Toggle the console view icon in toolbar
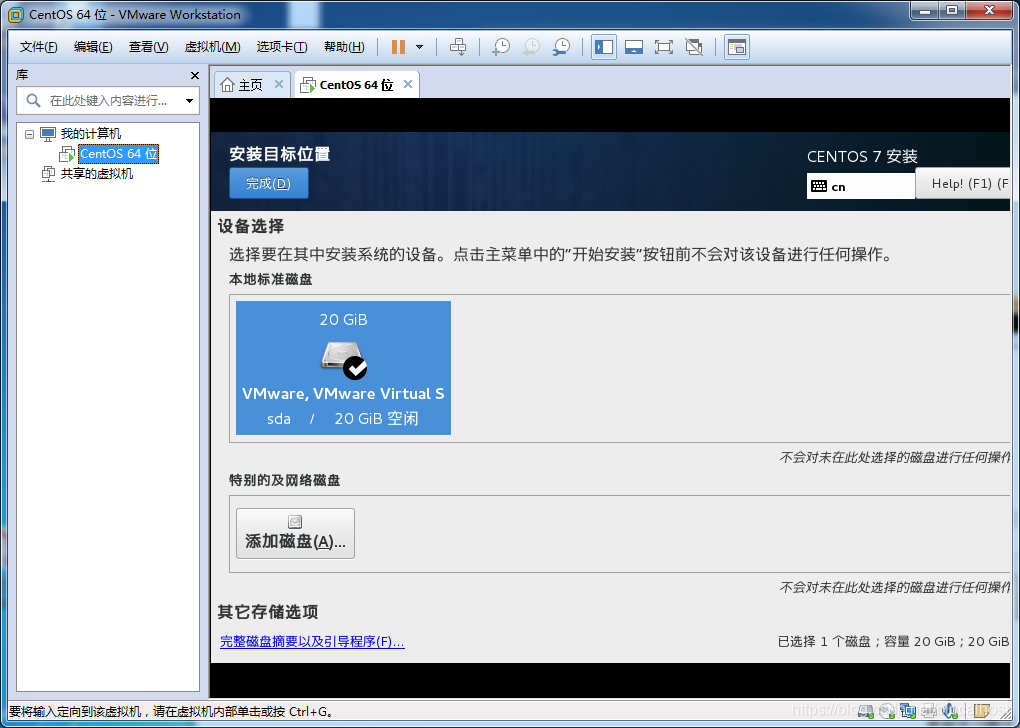 click(x=736, y=47)
